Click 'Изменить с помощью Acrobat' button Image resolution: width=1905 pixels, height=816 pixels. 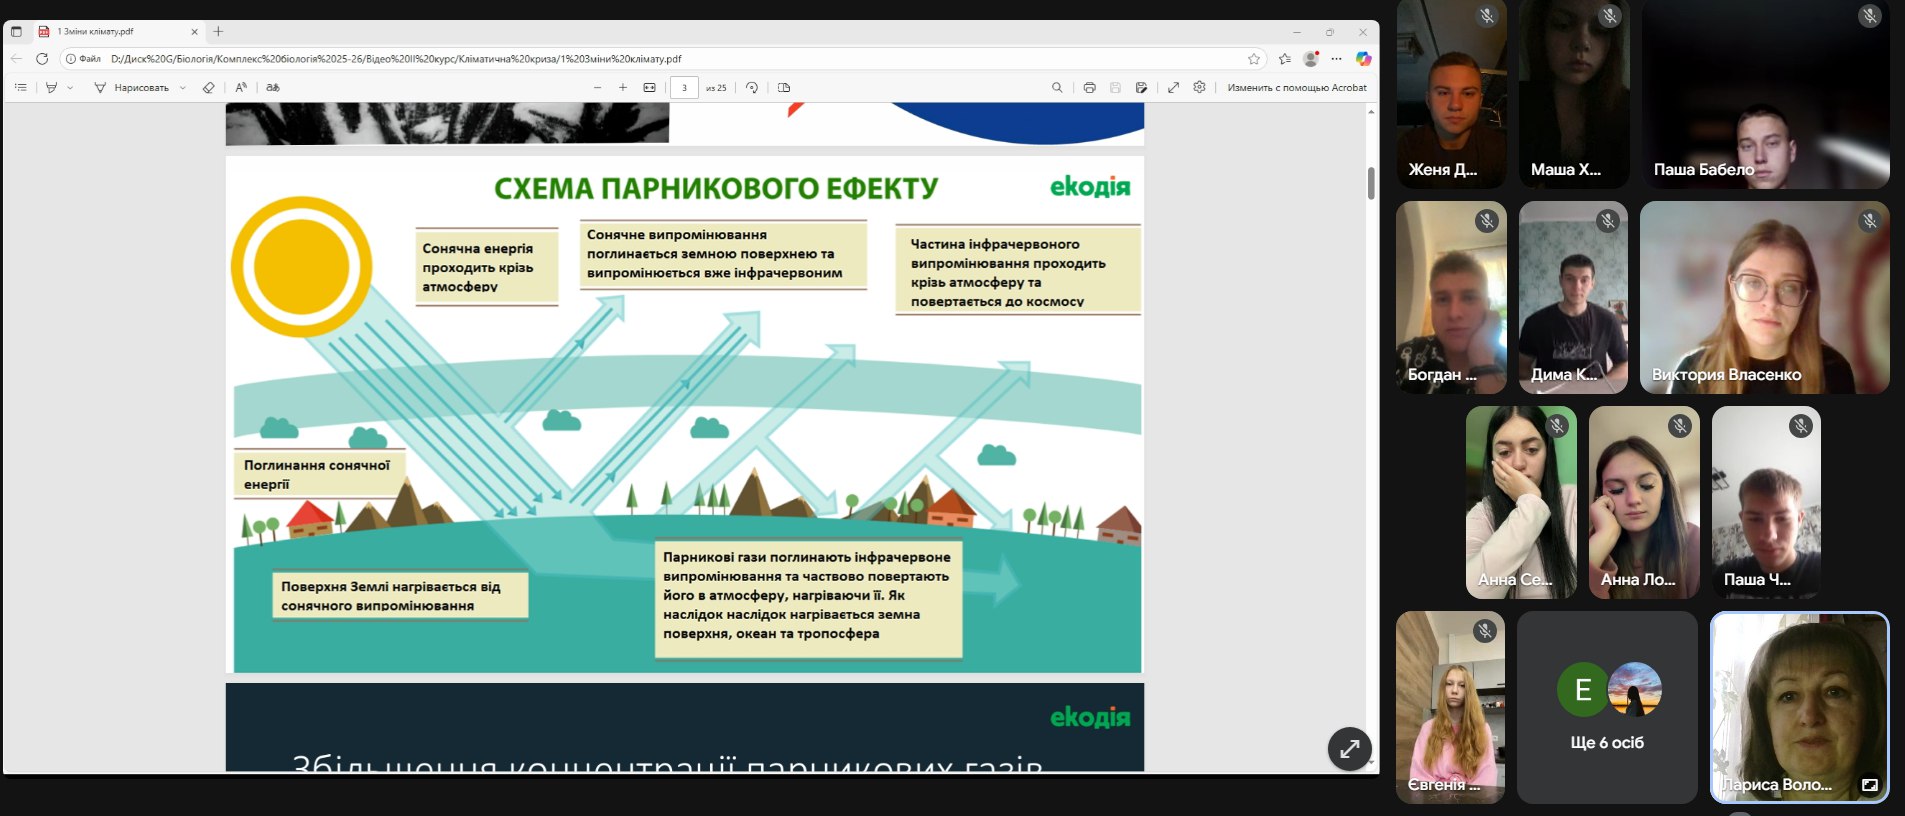coord(1296,88)
